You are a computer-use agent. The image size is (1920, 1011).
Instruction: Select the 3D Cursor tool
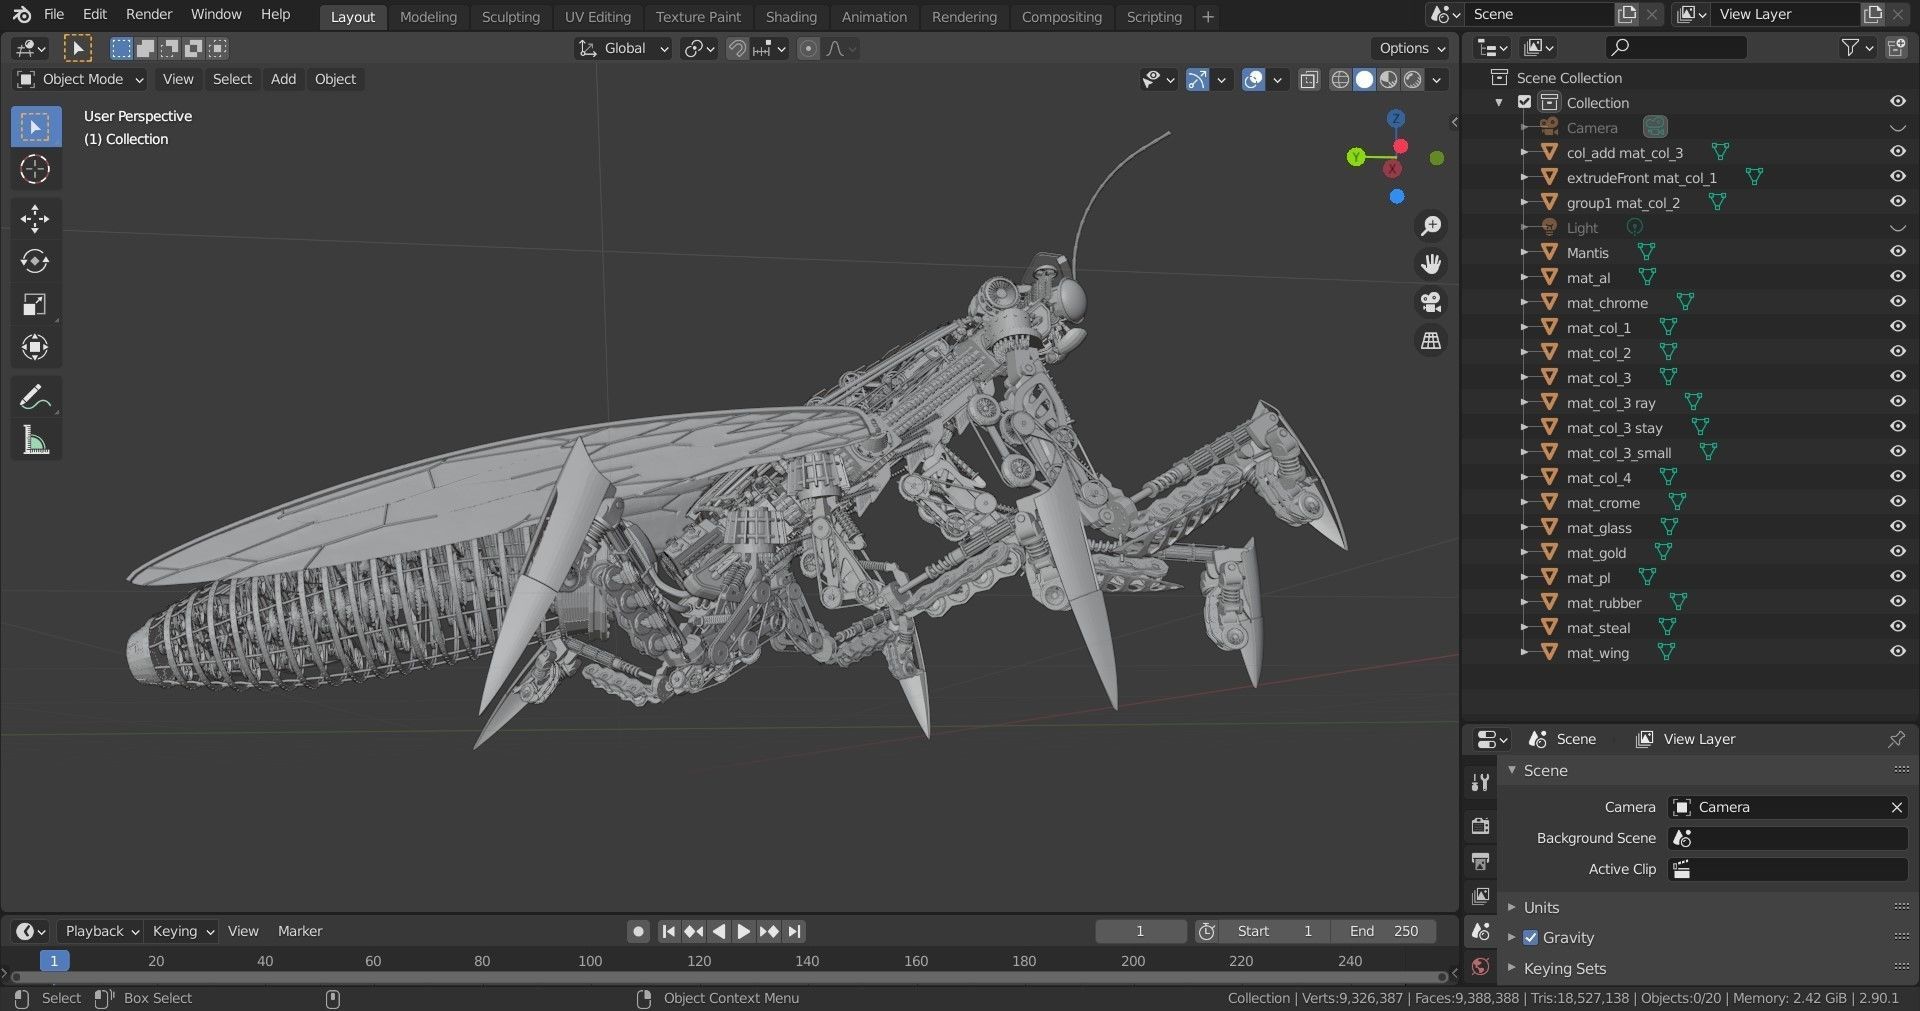tap(35, 170)
